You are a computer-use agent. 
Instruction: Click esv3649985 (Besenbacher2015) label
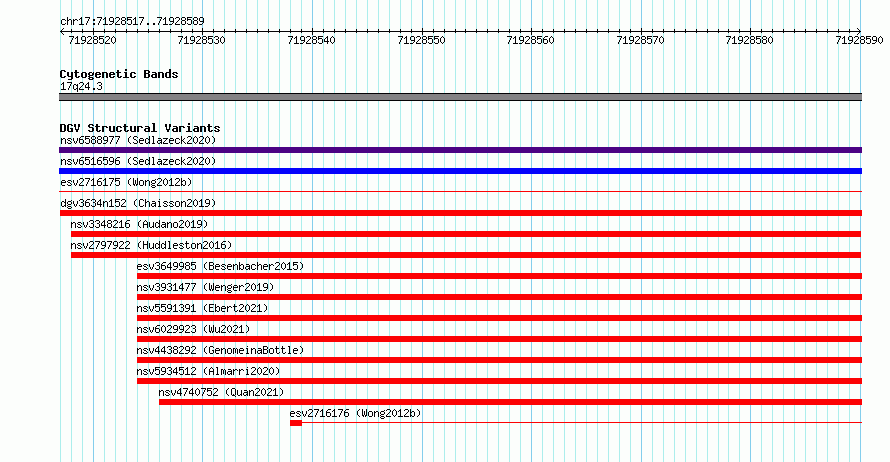220,266
